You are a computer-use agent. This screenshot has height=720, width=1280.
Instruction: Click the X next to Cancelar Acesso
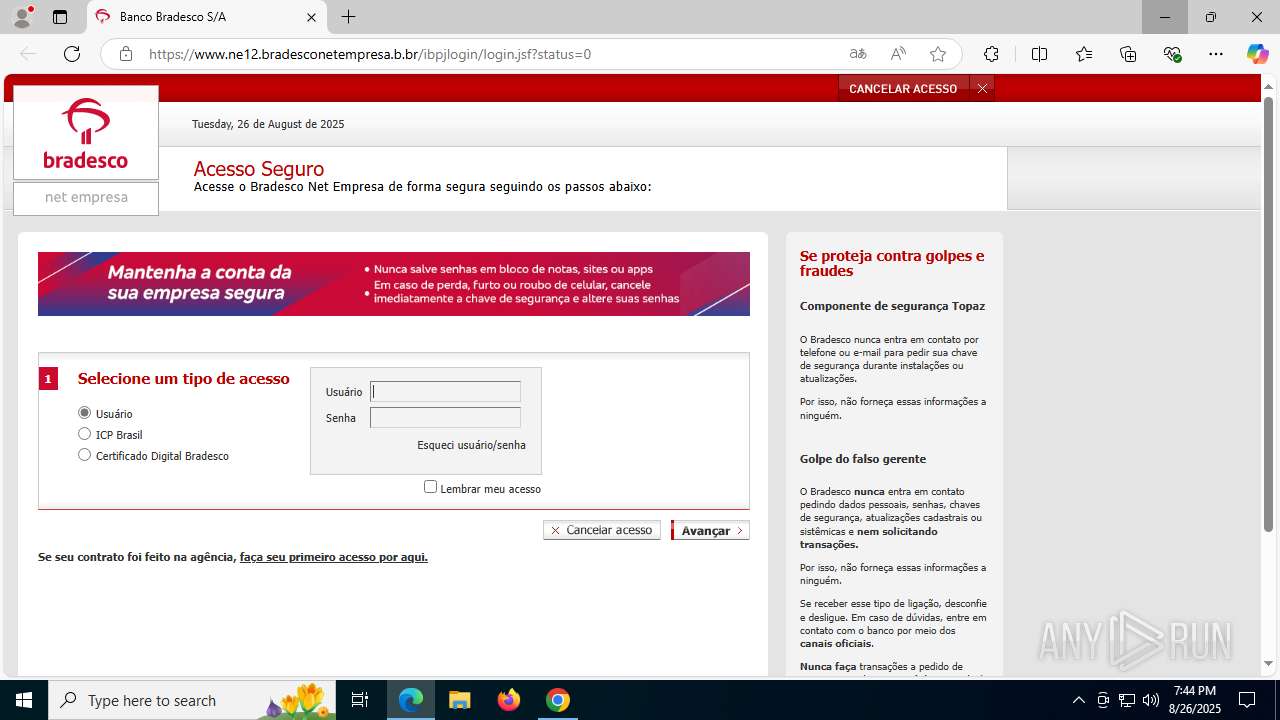pyautogui.click(x=982, y=89)
